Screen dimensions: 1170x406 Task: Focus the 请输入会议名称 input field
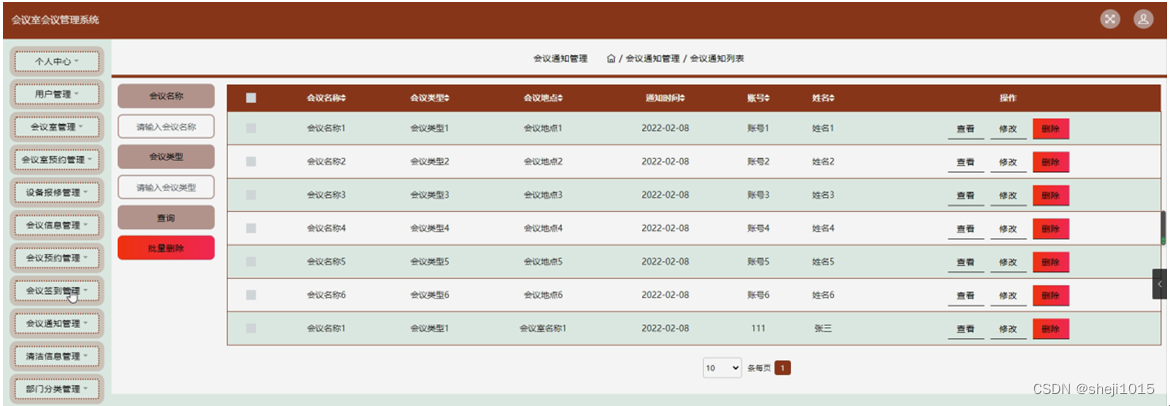point(166,127)
